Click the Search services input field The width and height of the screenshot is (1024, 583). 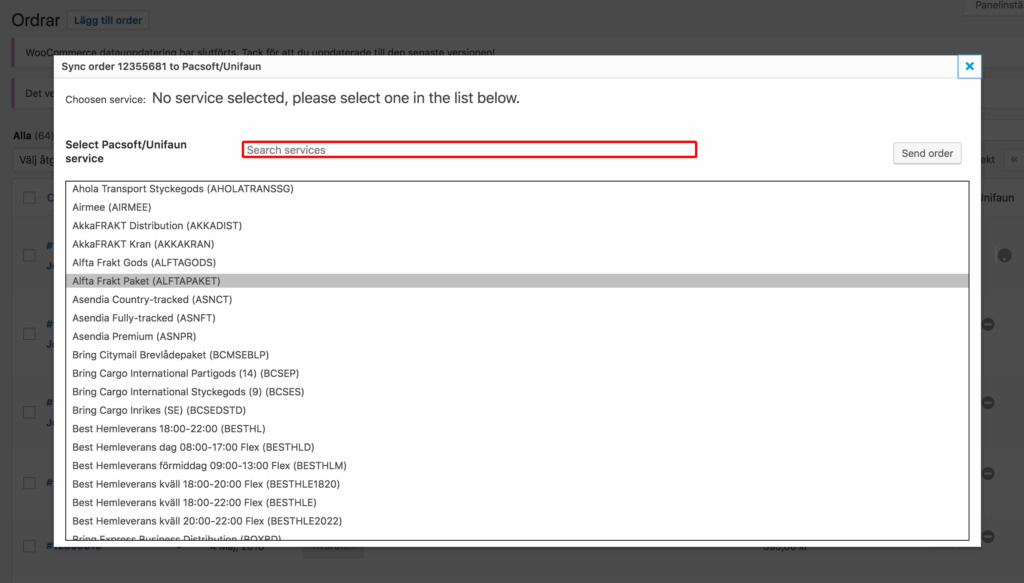pos(469,150)
